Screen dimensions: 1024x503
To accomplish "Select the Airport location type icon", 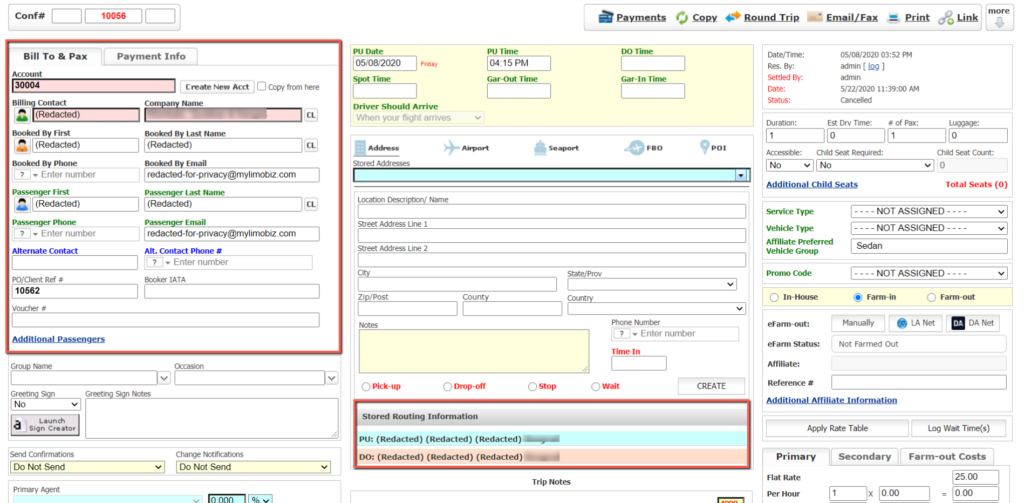I will [x=451, y=147].
